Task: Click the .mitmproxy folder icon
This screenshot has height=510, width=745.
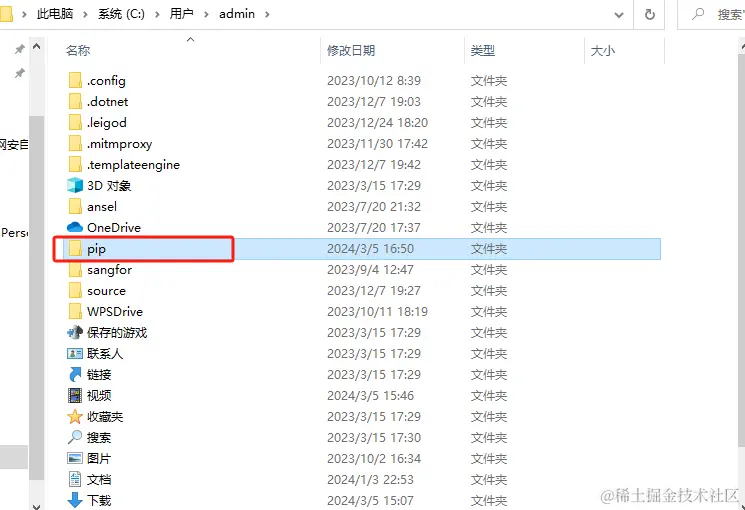Action: point(75,143)
